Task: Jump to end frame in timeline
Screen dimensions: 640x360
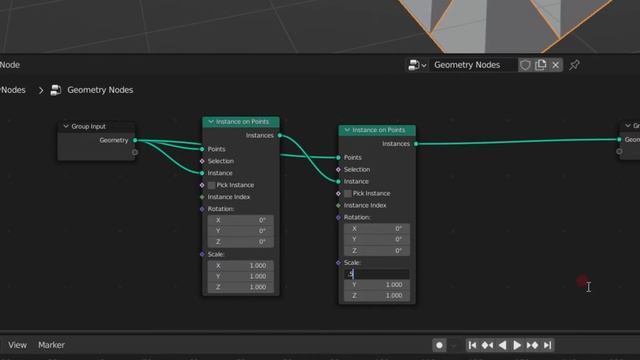Action: coord(548,345)
